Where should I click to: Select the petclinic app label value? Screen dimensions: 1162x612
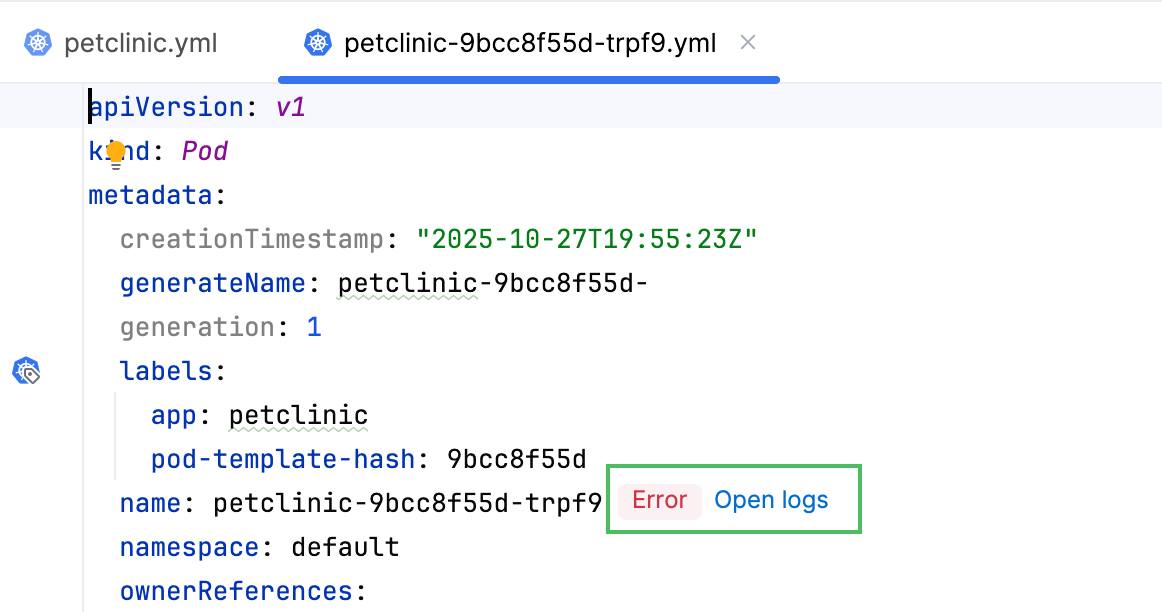pyautogui.click(x=297, y=415)
